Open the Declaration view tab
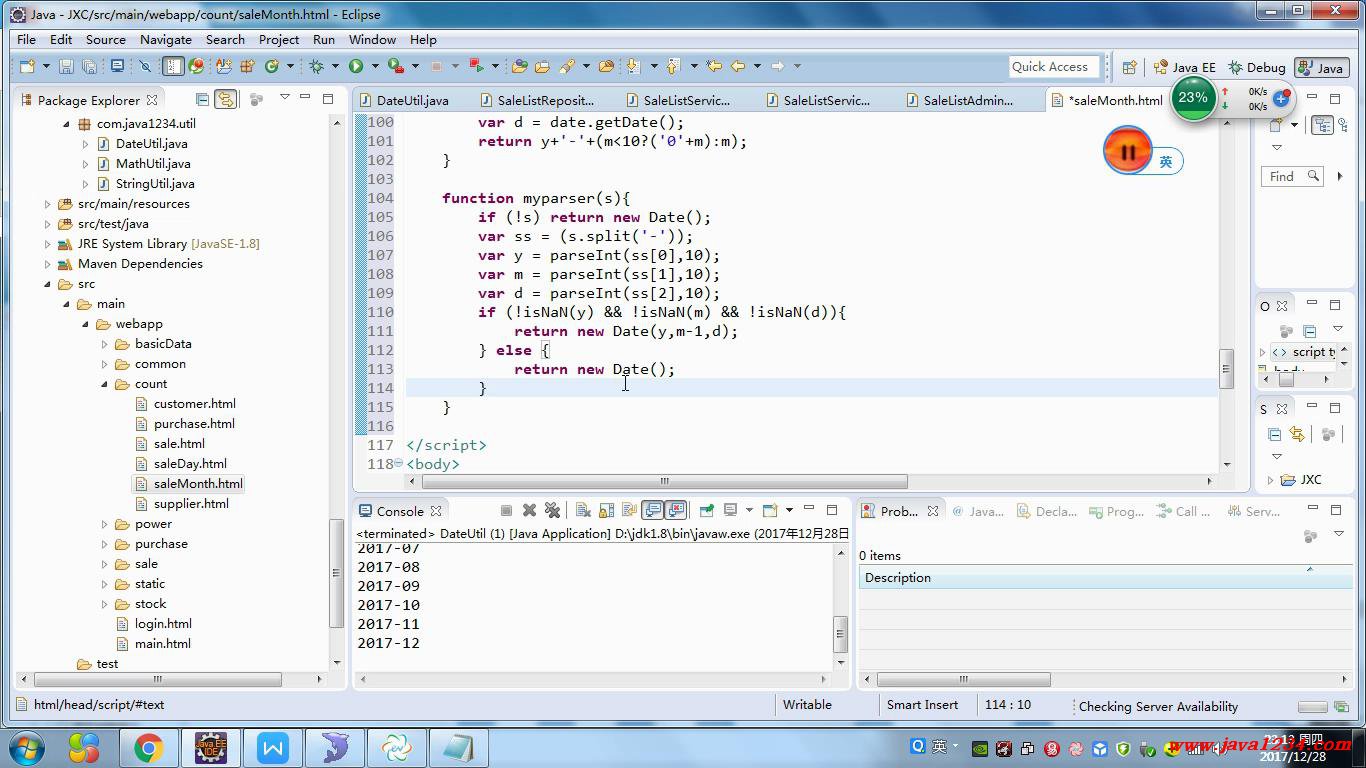 click(1047, 511)
